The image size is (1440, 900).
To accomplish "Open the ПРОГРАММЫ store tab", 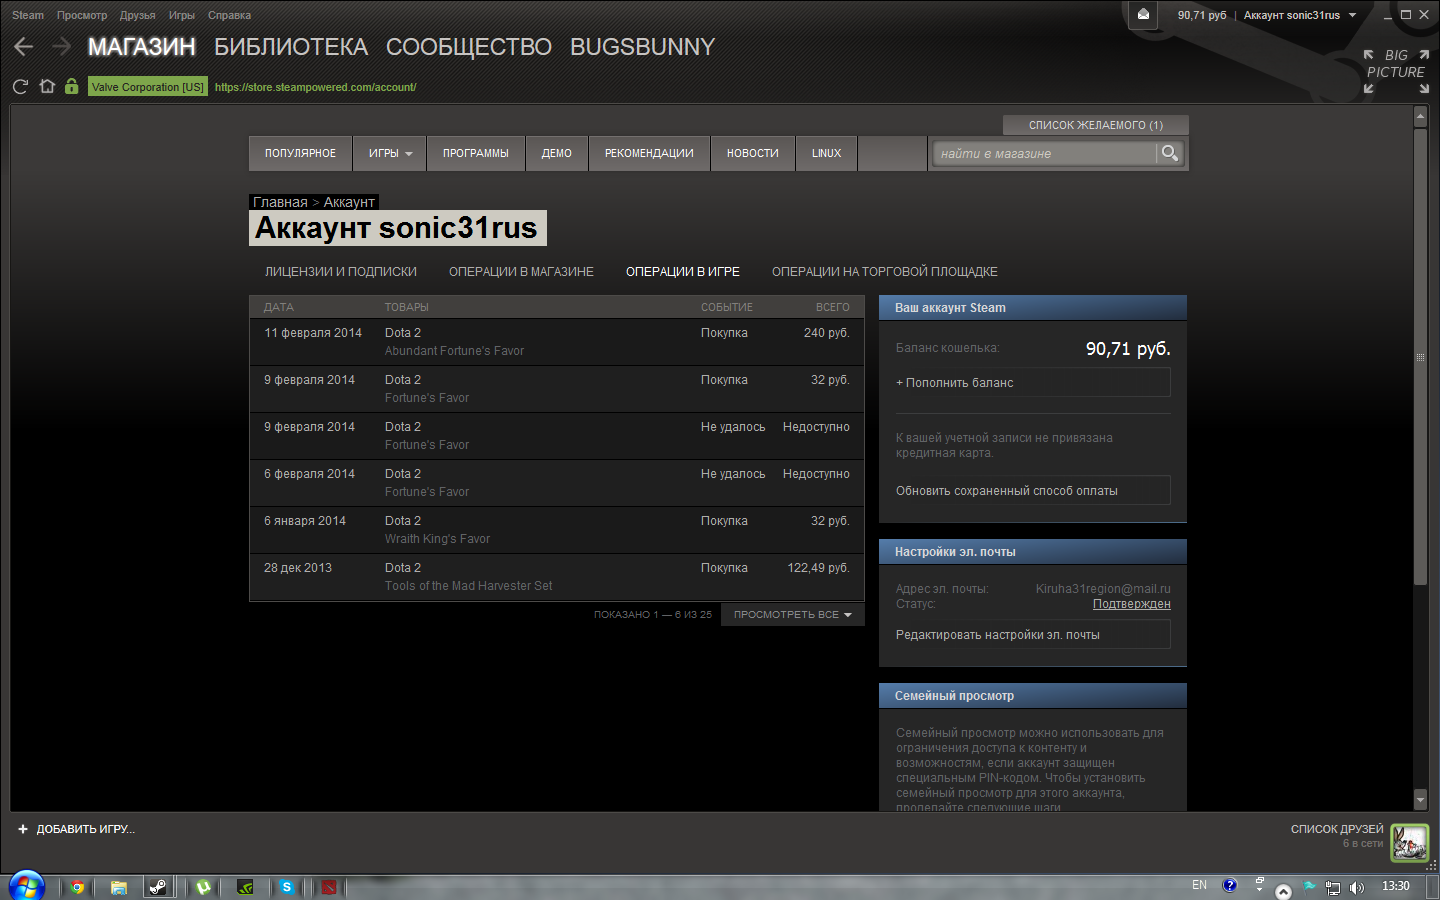I will pos(476,153).
